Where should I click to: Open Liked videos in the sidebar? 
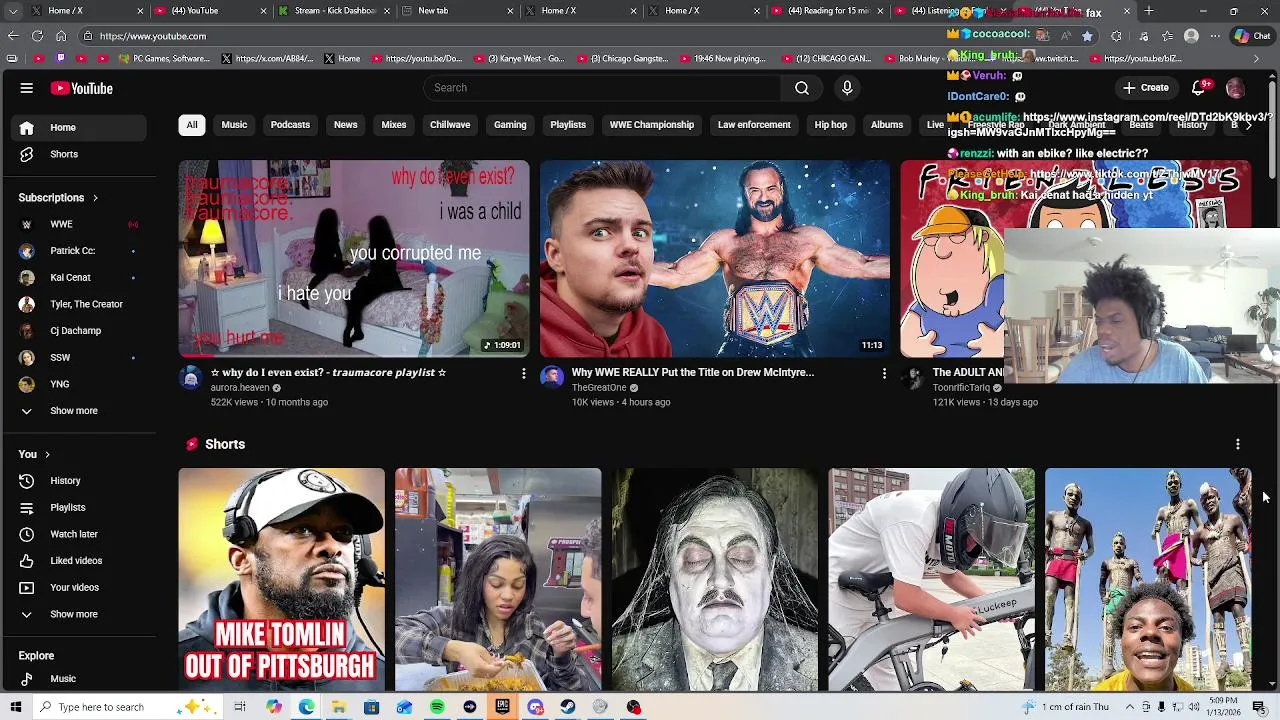(x=76, y=561)
